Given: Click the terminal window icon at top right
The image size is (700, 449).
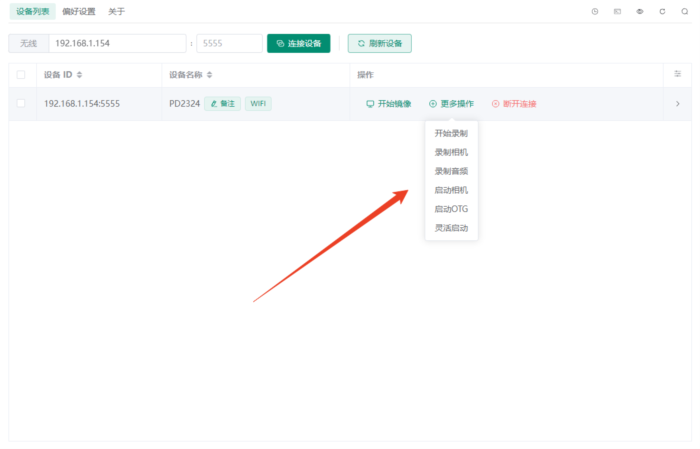Looking at the screenshot, I should pyautogui.click(x=617, y=11).
